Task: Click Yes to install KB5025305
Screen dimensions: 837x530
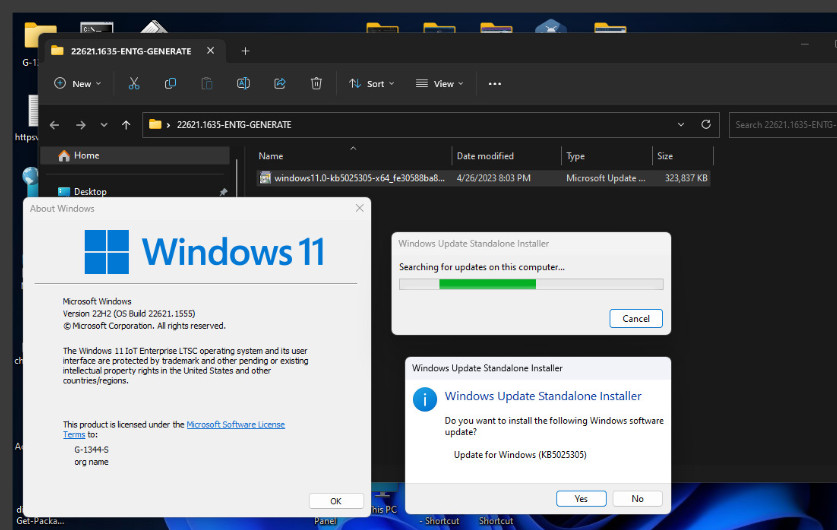Action: pyautogui.click(x=581, y=499)
